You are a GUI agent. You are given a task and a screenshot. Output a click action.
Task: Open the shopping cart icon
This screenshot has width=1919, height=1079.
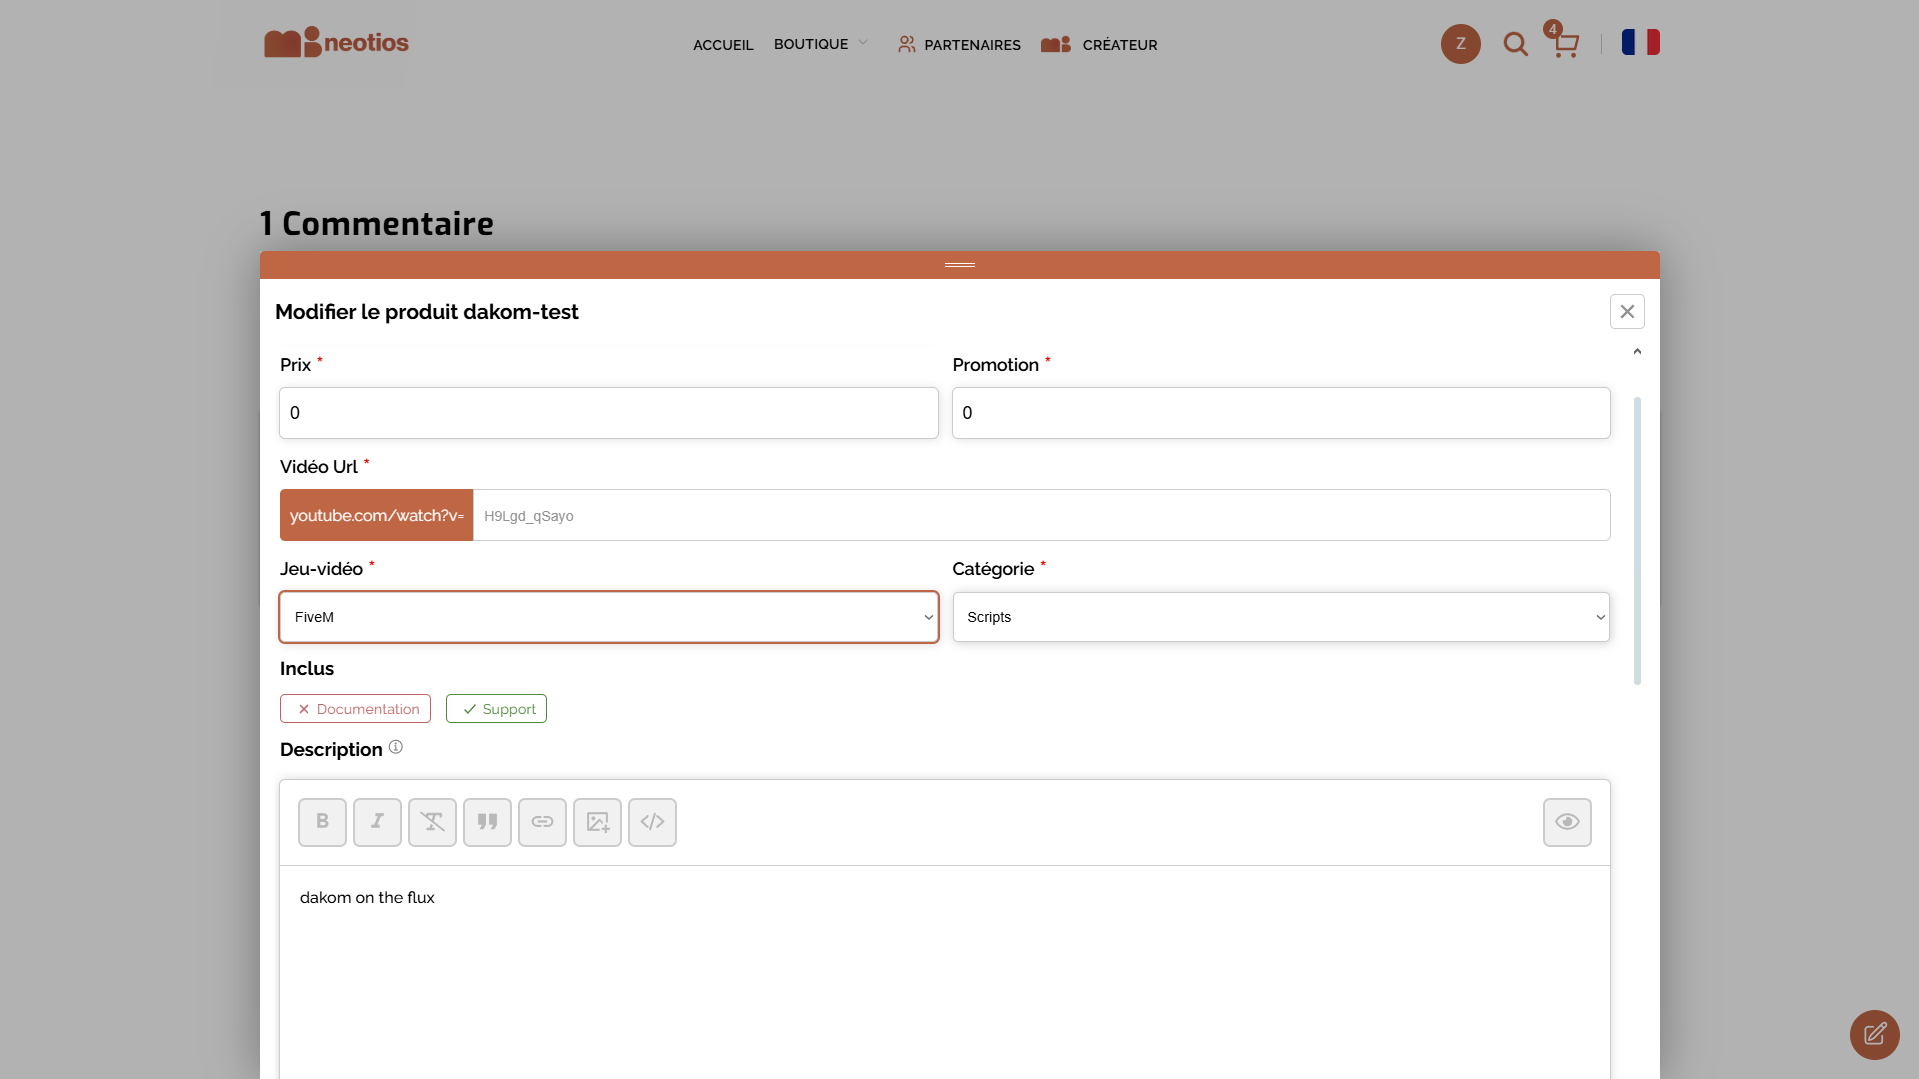coord(1565,44)
